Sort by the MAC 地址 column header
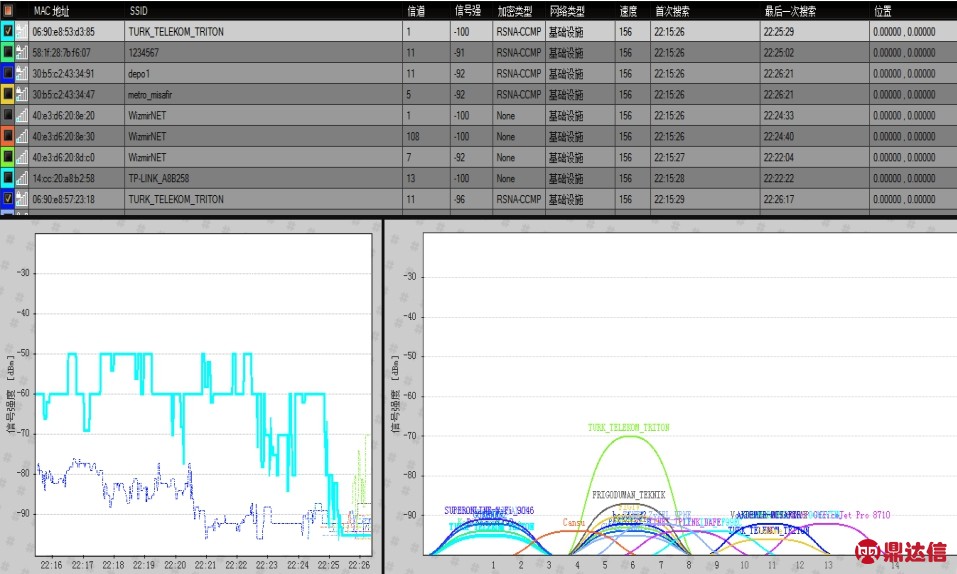This screenshot has height=574, width=957. pyautogui.click(x=51, y=11)
